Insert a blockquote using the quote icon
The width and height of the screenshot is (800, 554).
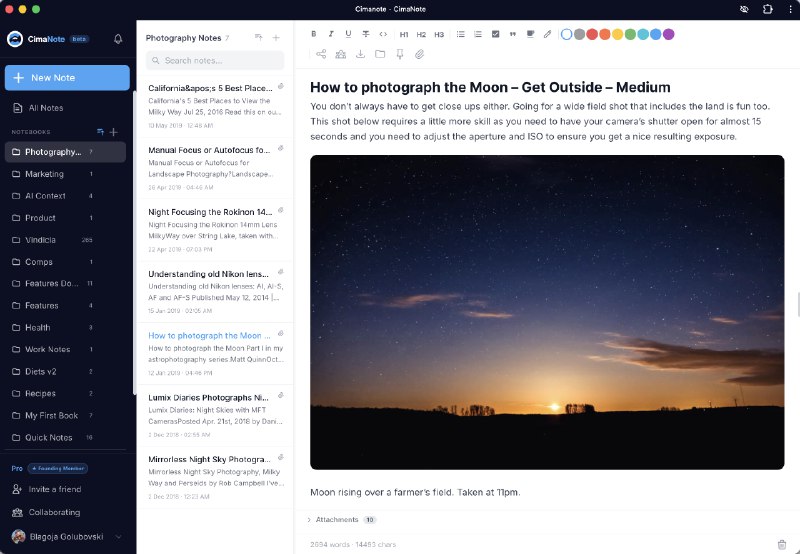point(513,34)
